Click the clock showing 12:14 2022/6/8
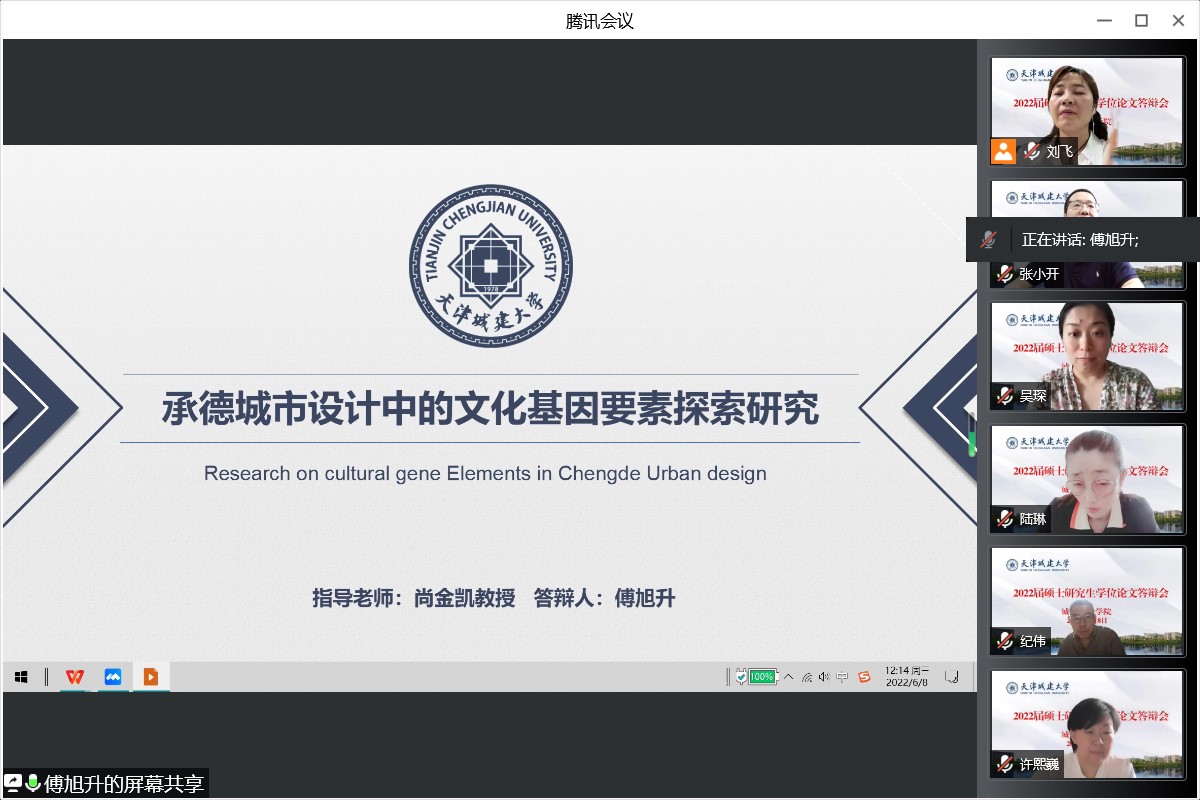Screen dimensions: 1200x800 pyautogui.click(x=907, y=677)
